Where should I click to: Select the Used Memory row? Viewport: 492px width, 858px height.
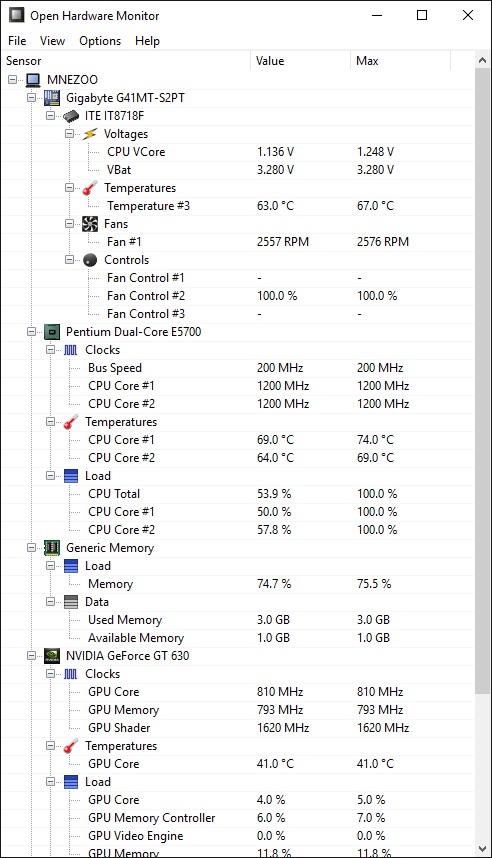click(x=238, y=620)
